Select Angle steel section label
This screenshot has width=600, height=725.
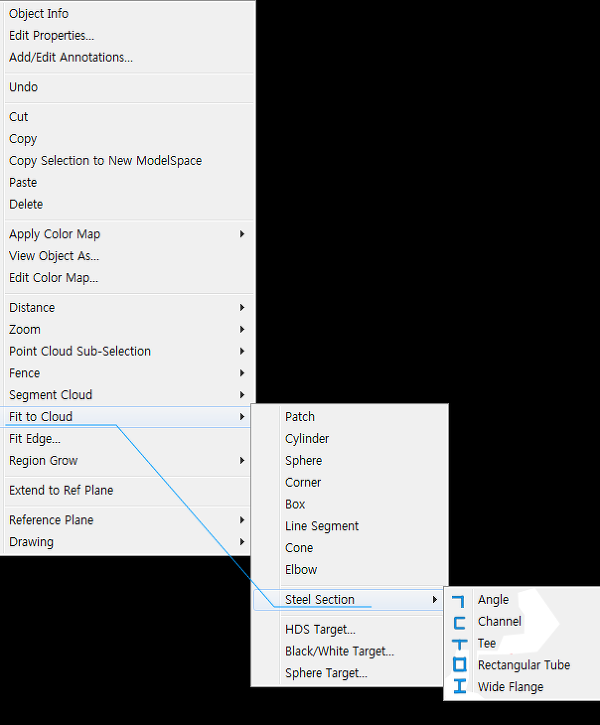click(493, 600)
